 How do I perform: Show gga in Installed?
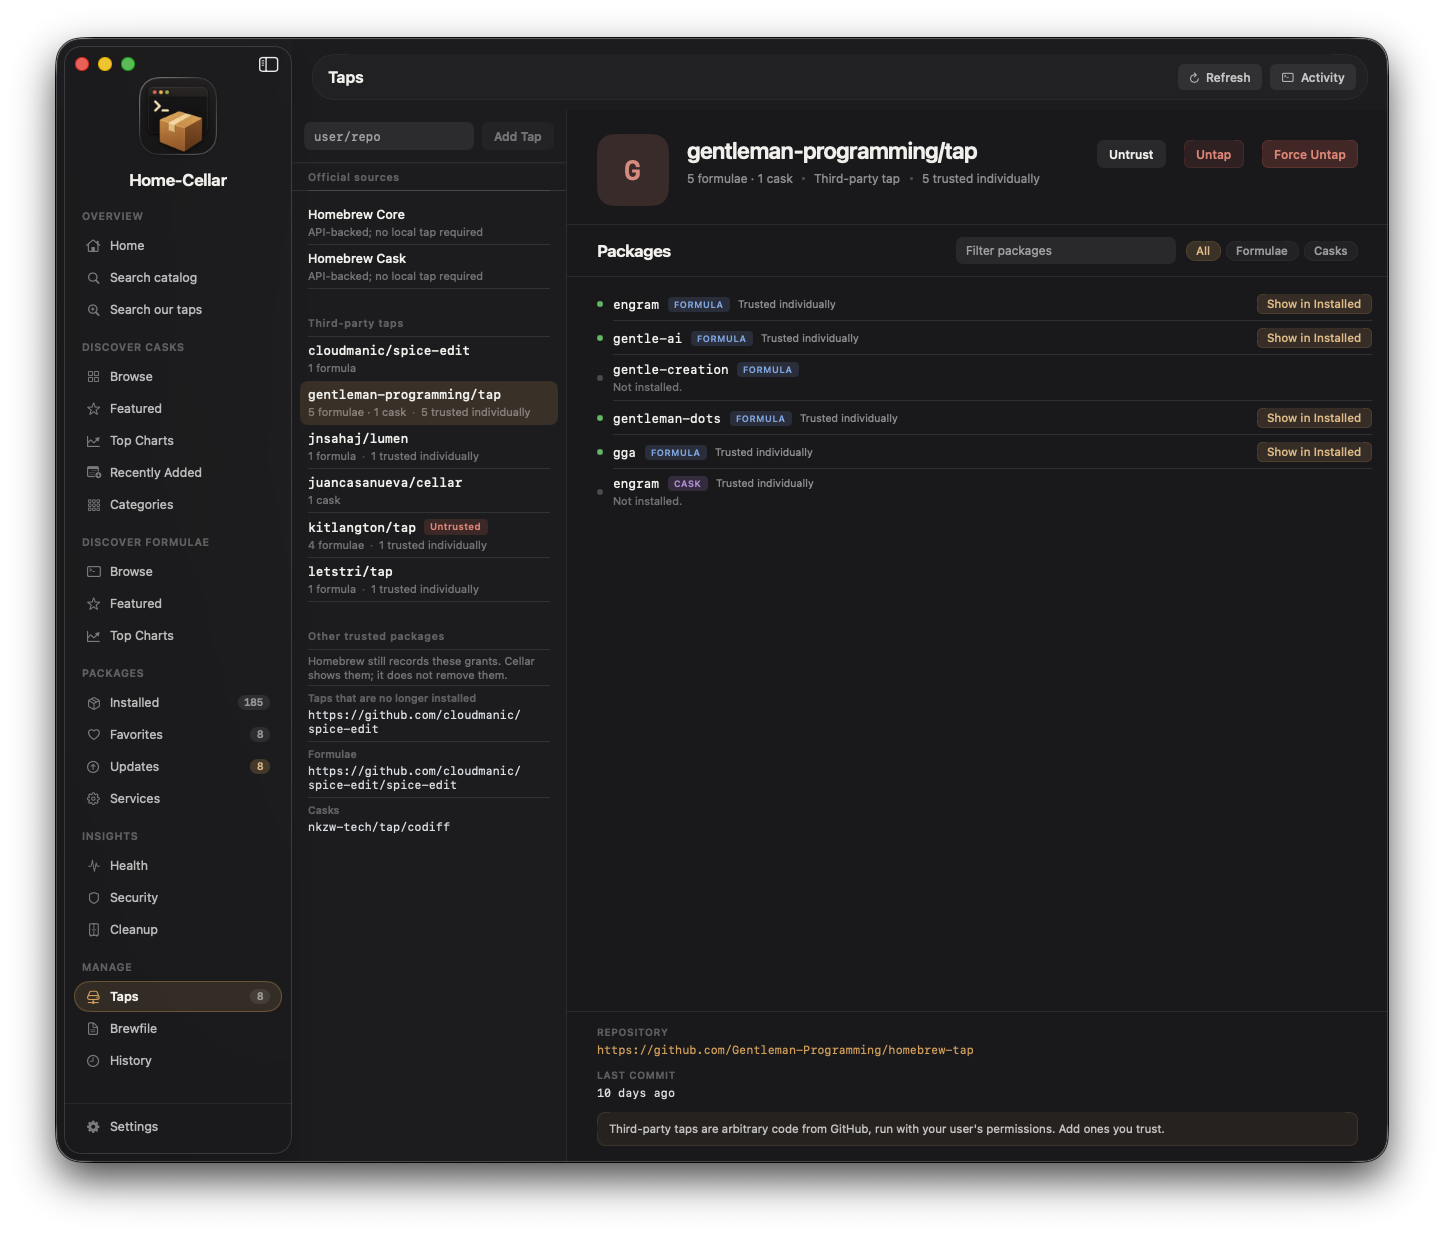coord(1314,452)
